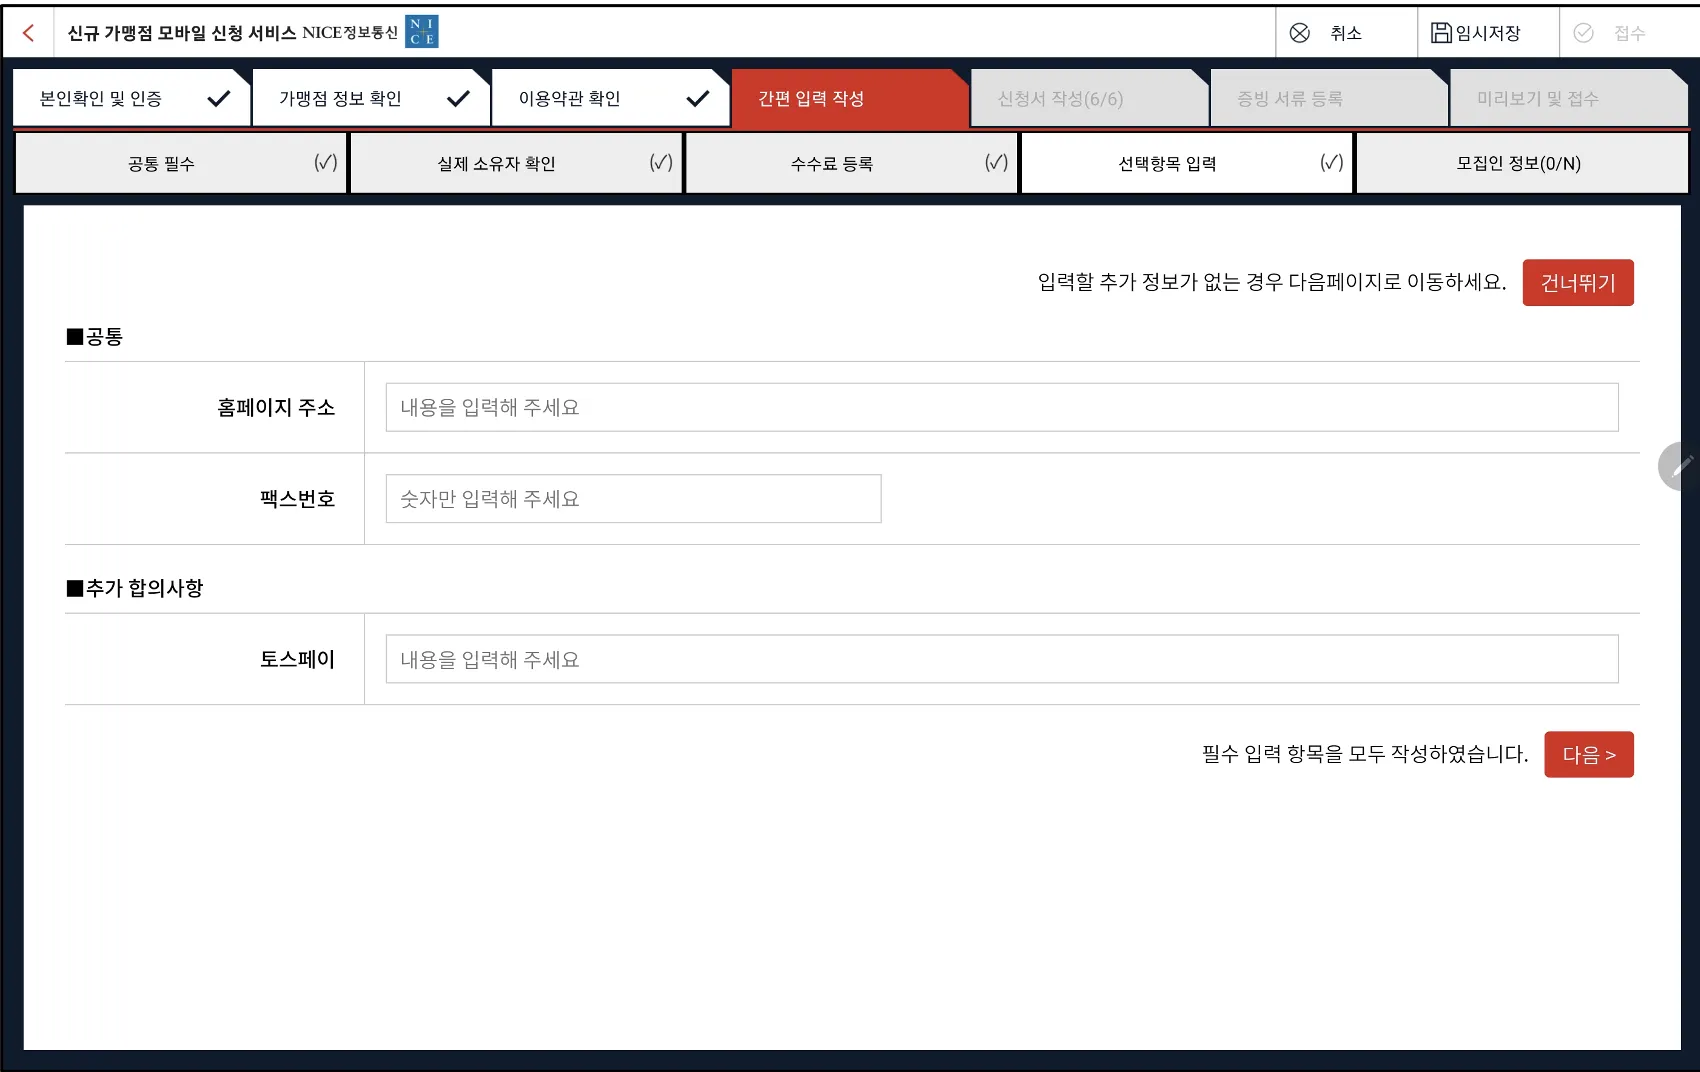
Task: Click the check mark on 공통 필수 tab
Action: (325, 163)
